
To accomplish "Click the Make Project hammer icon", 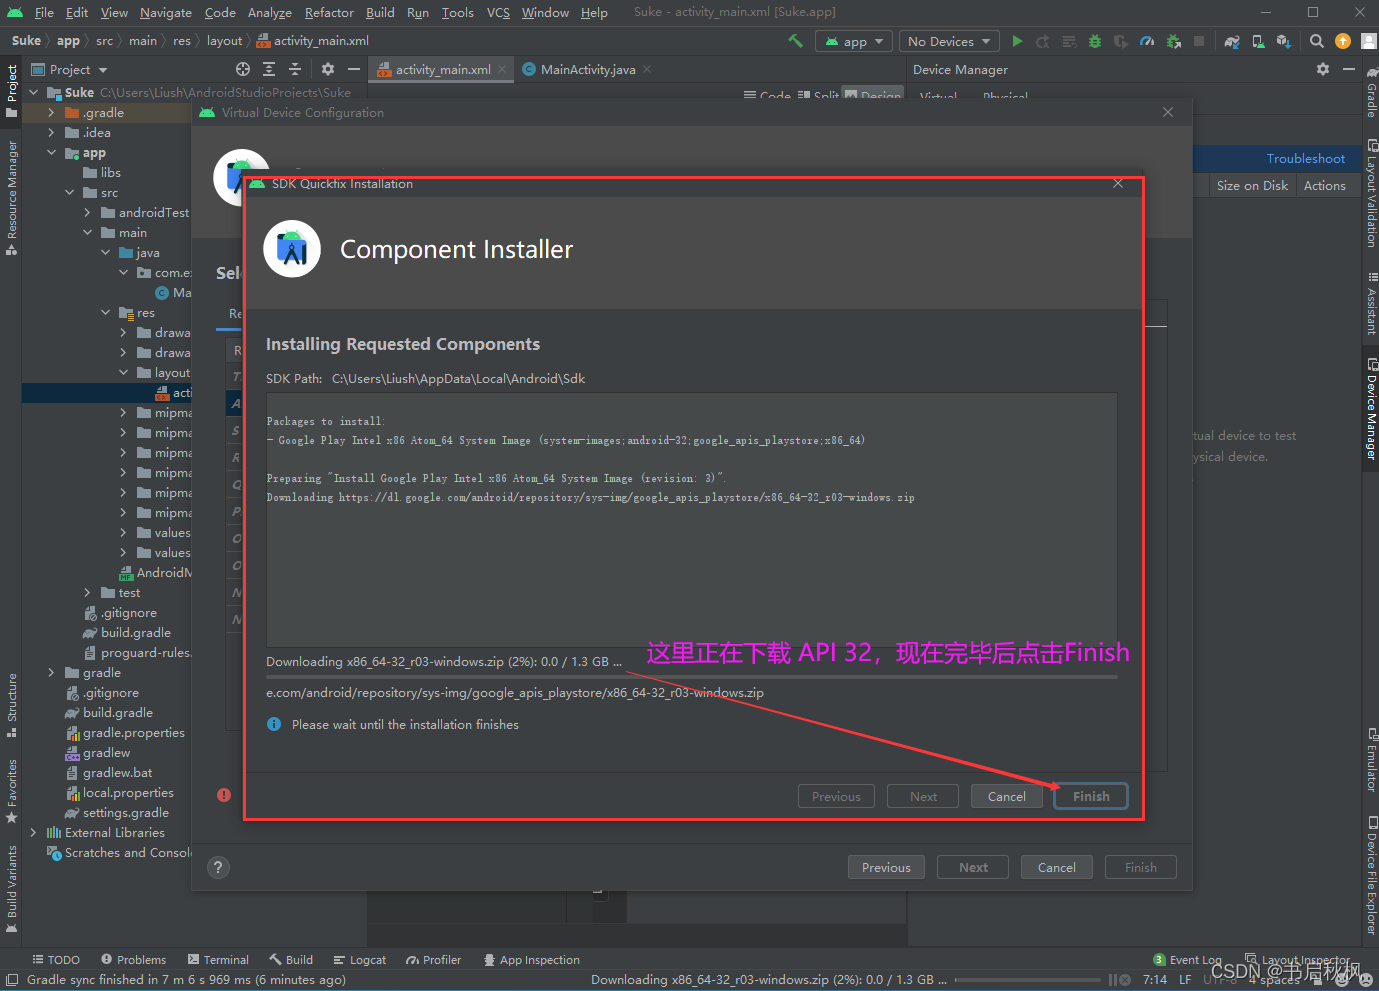I will [x=796, y=41].
